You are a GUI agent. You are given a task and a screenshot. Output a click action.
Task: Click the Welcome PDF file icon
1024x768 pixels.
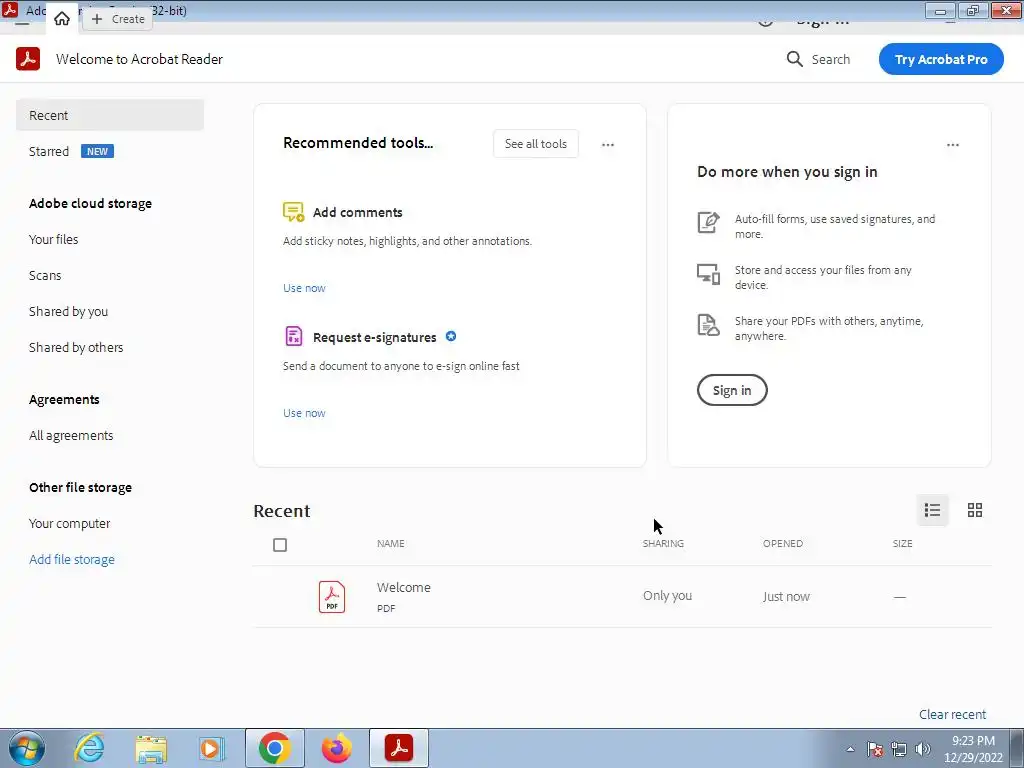pyautogui.click(x=332, y=597)
